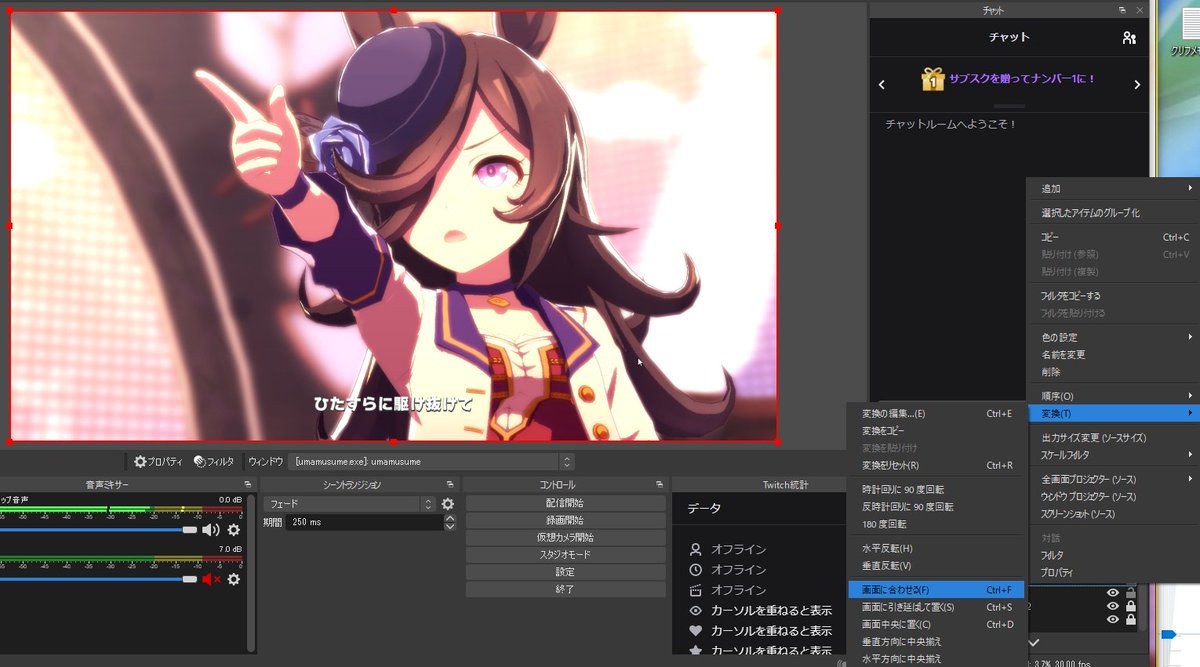
Task: Select コピー in the context menu
Action: pyautogui.click(x=1114, y=237)
